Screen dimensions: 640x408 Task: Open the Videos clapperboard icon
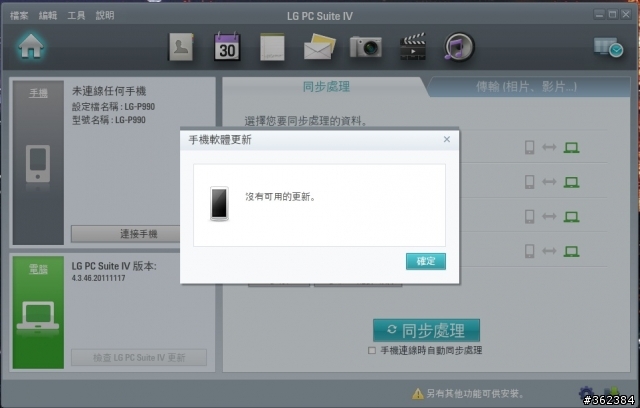(x=413, y=47)
